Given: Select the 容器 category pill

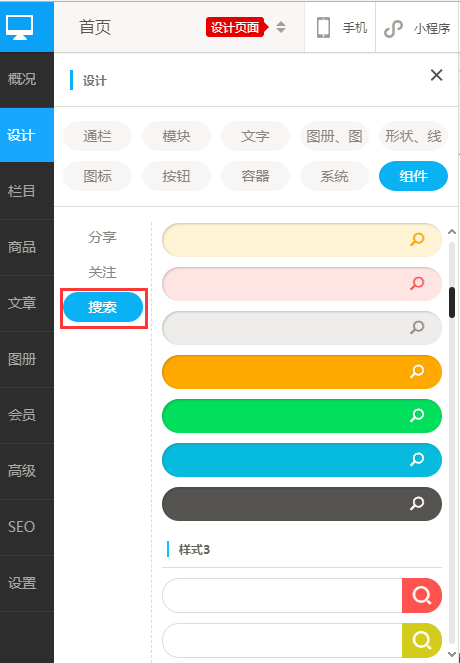Looking at the screenshot, I should click(x=255, y=176).
